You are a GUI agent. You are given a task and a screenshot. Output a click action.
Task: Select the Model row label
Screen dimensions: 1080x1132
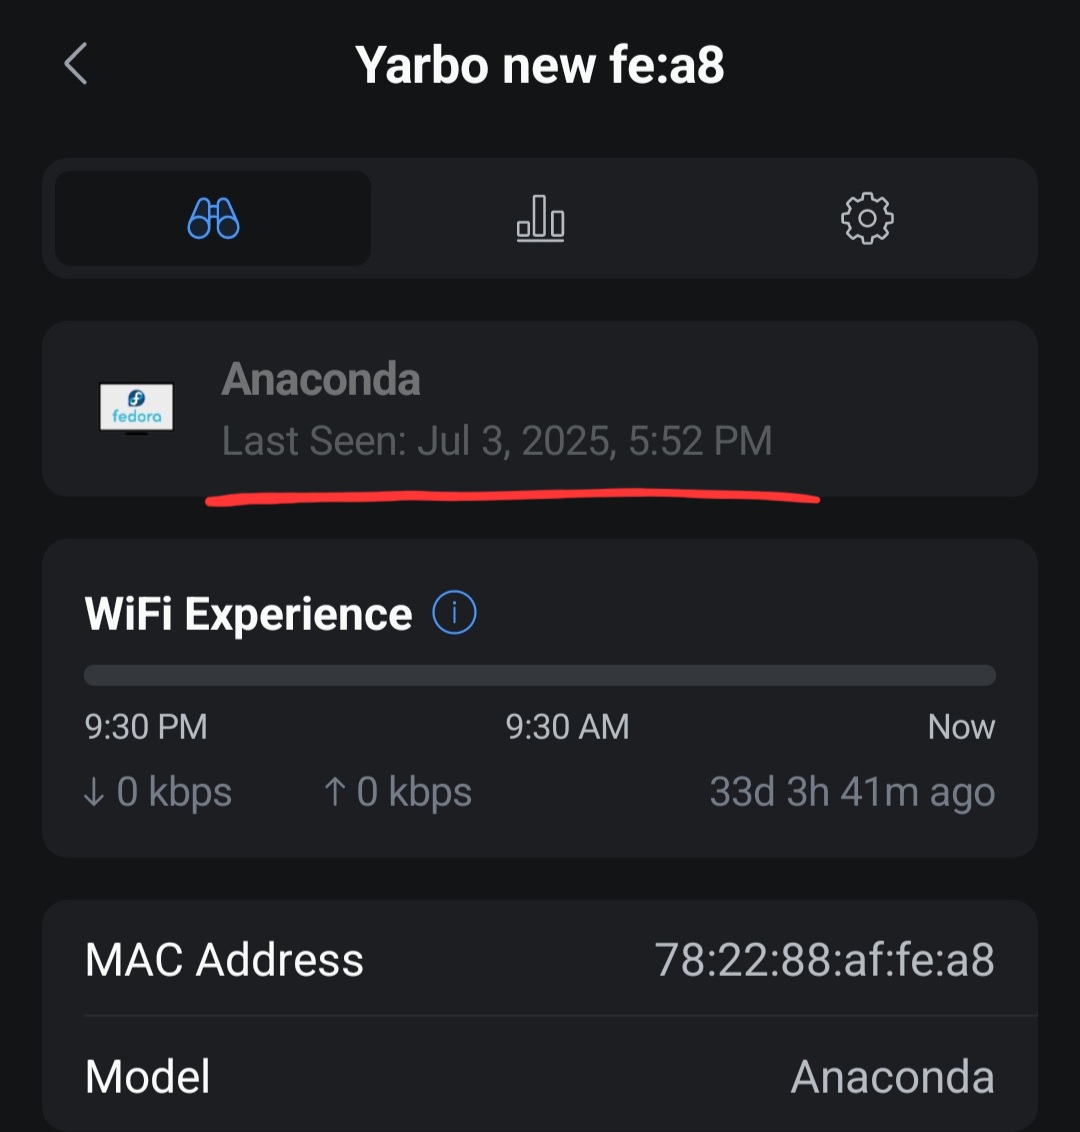pos(147,1076)
